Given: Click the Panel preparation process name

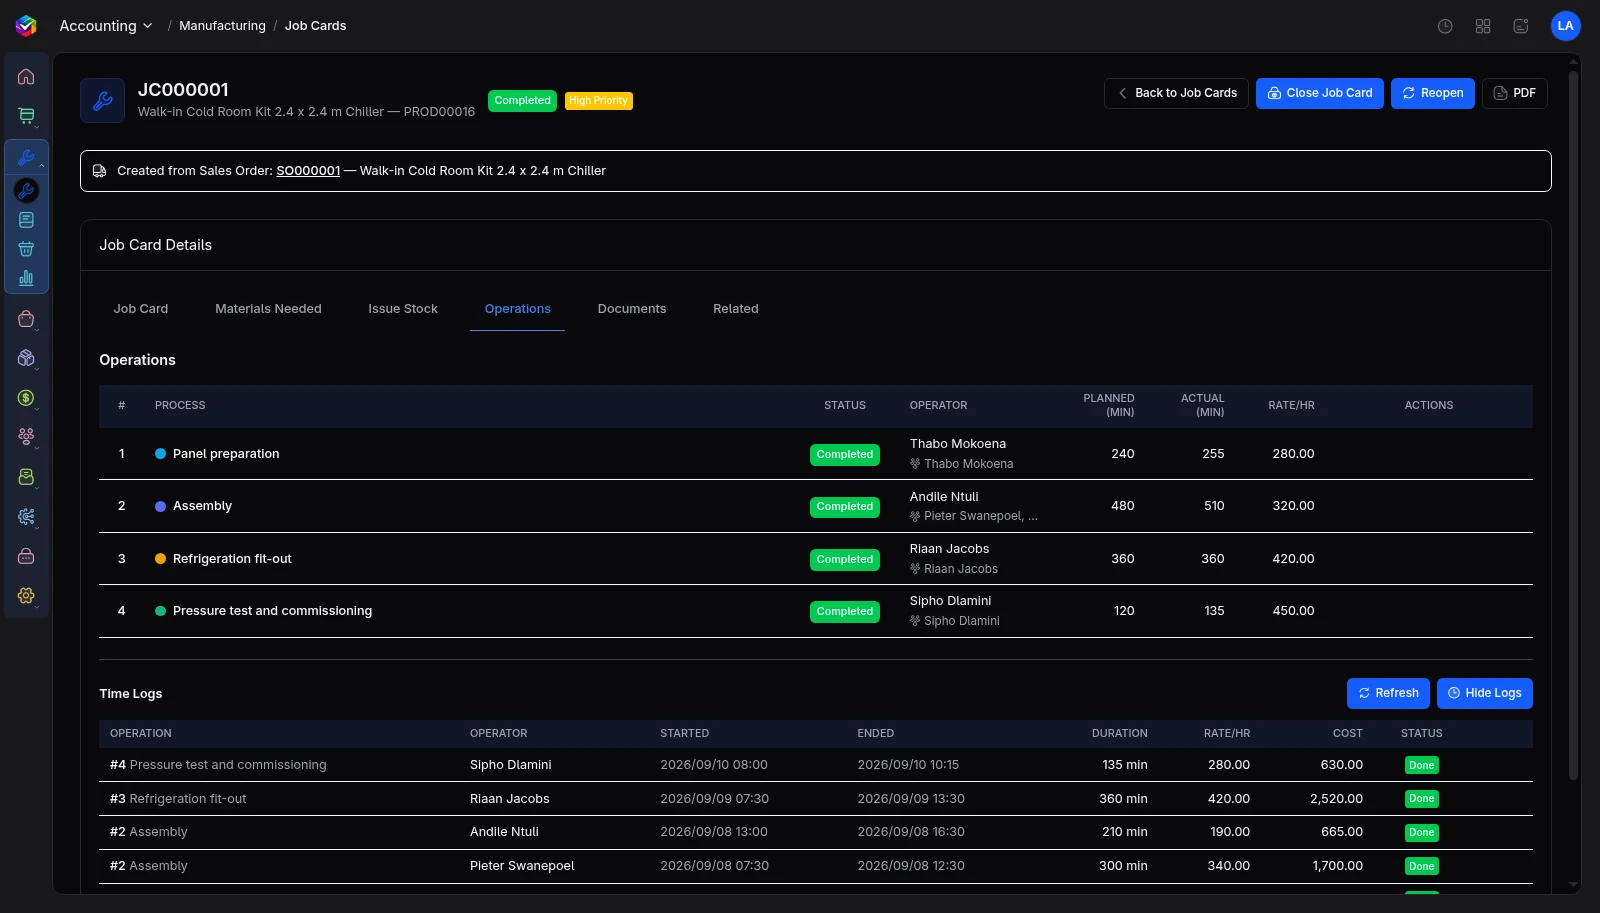Looking at the screenshot, I should [226, 454].
